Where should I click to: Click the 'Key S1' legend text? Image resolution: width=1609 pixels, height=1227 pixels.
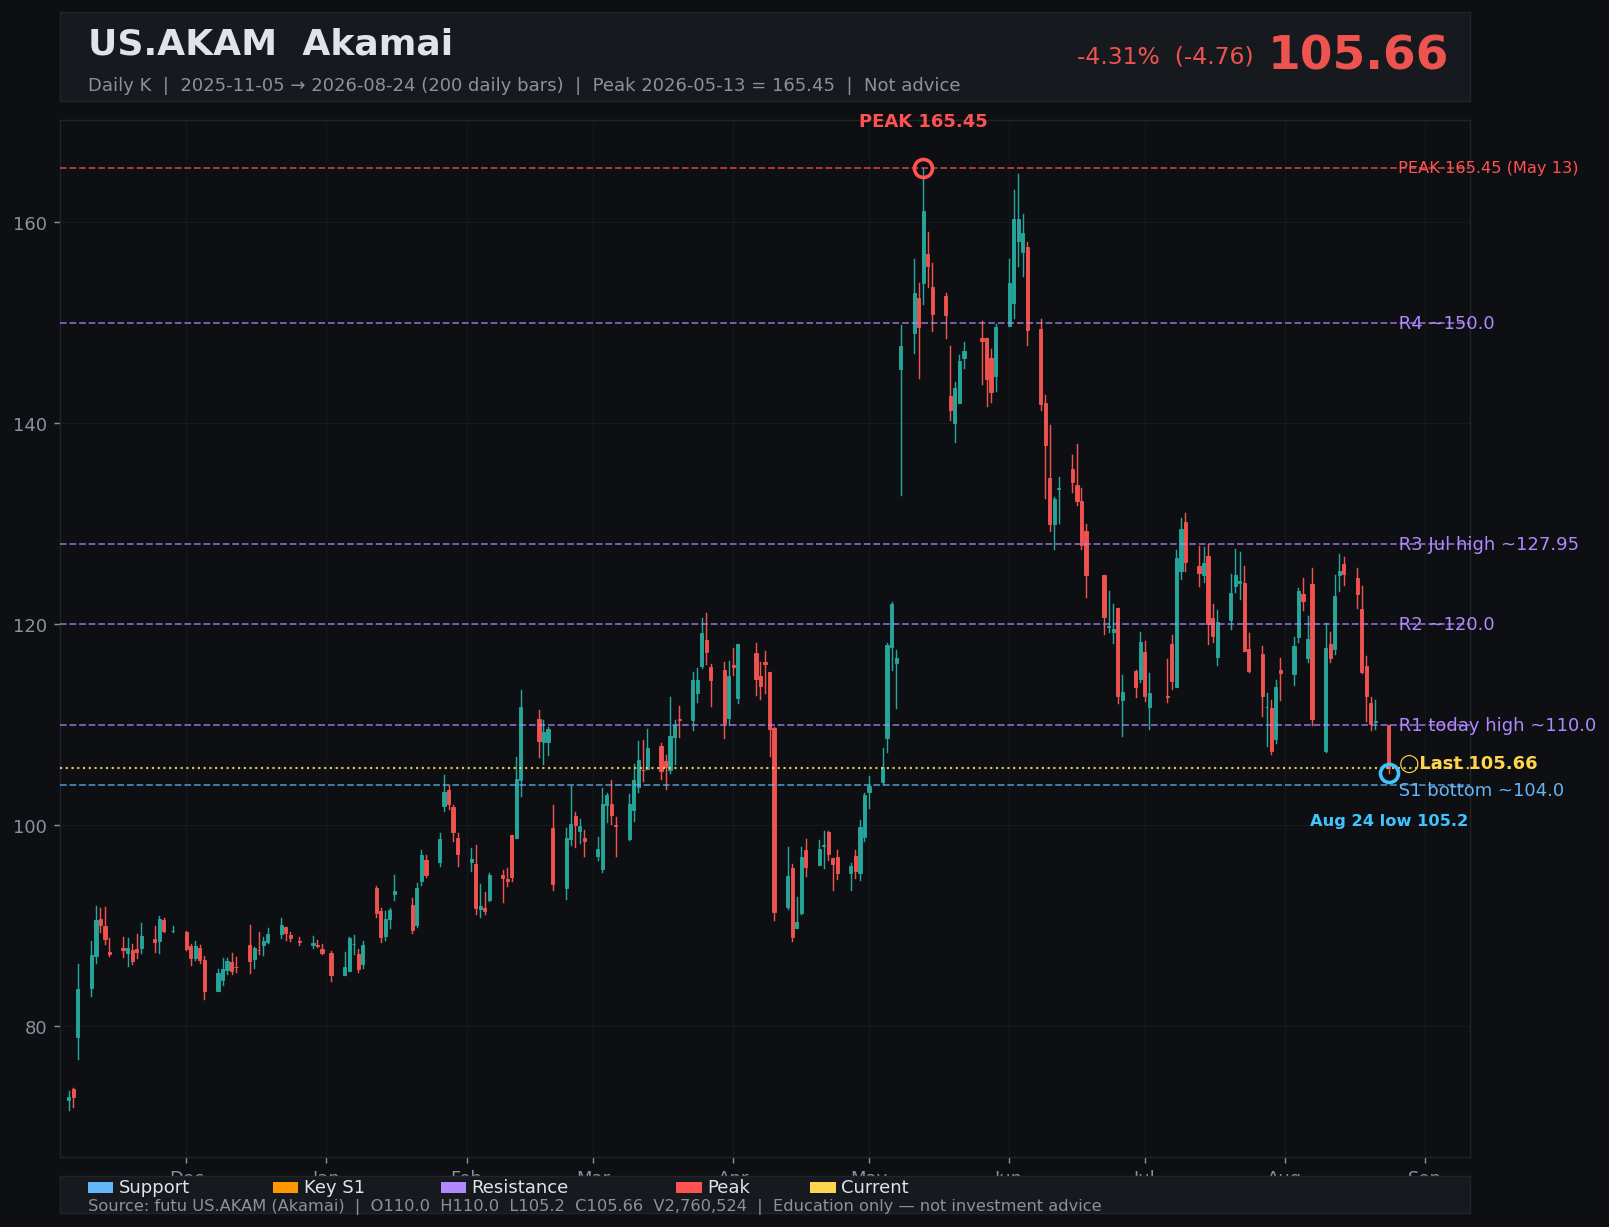coord(334,1187)
